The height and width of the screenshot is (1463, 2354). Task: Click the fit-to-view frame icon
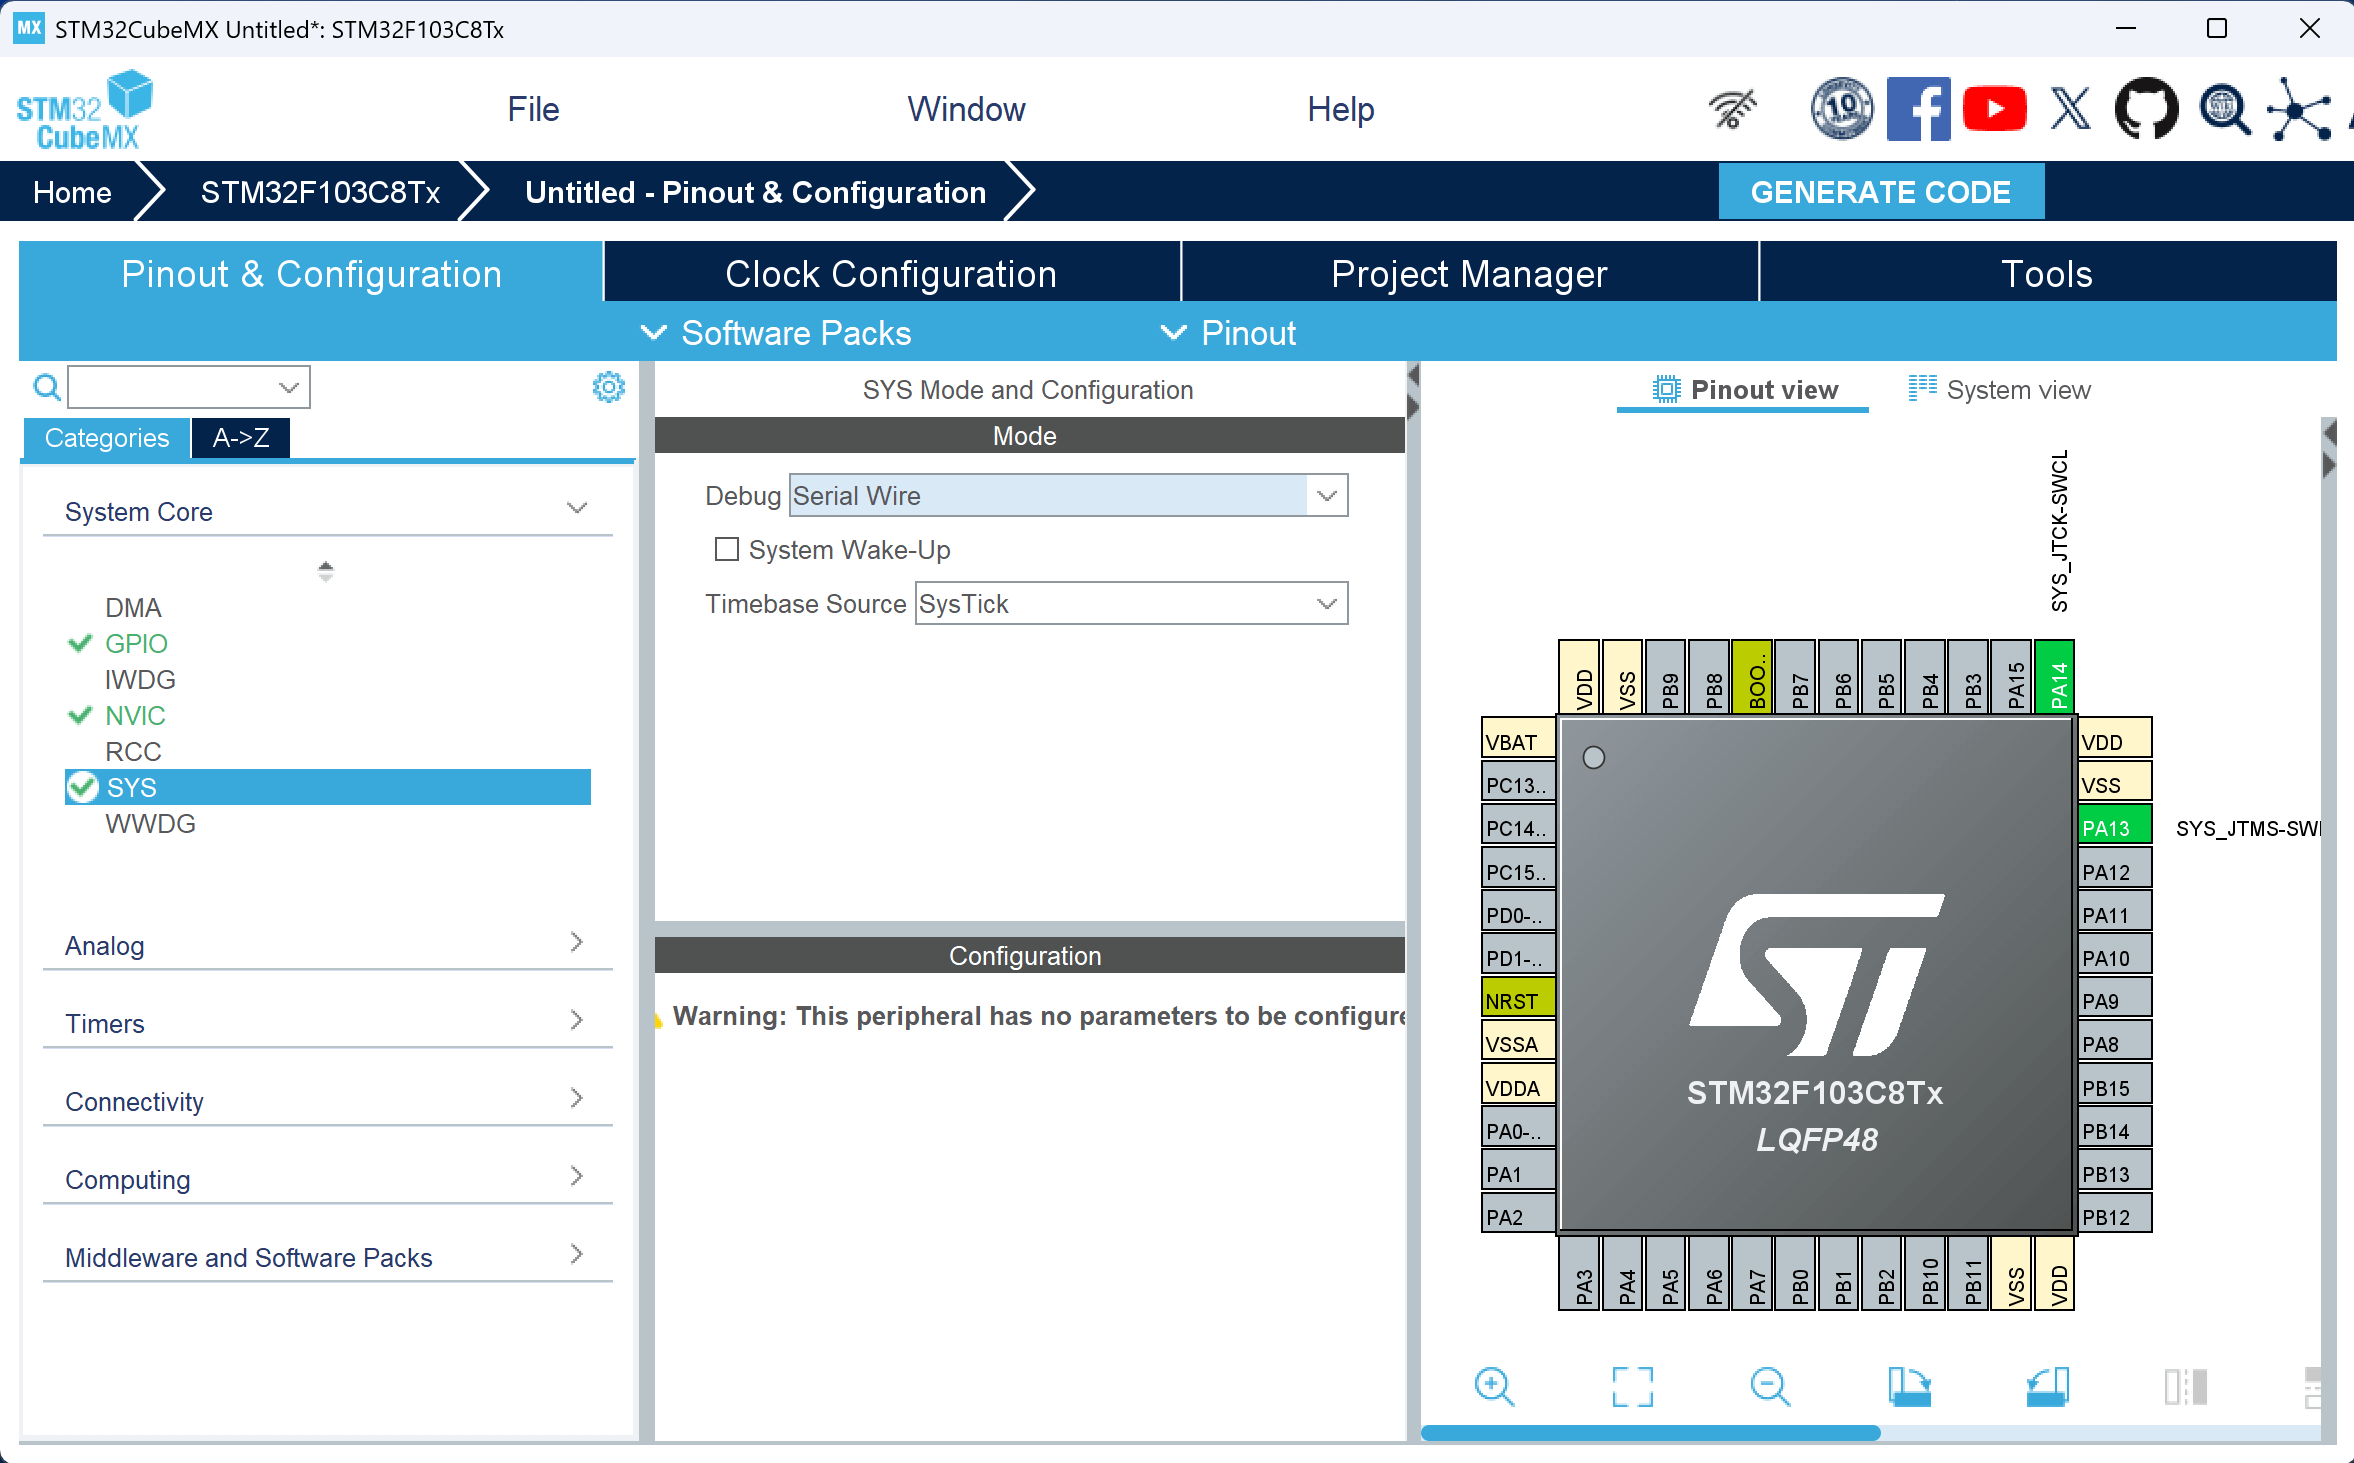(1632, 1386)
